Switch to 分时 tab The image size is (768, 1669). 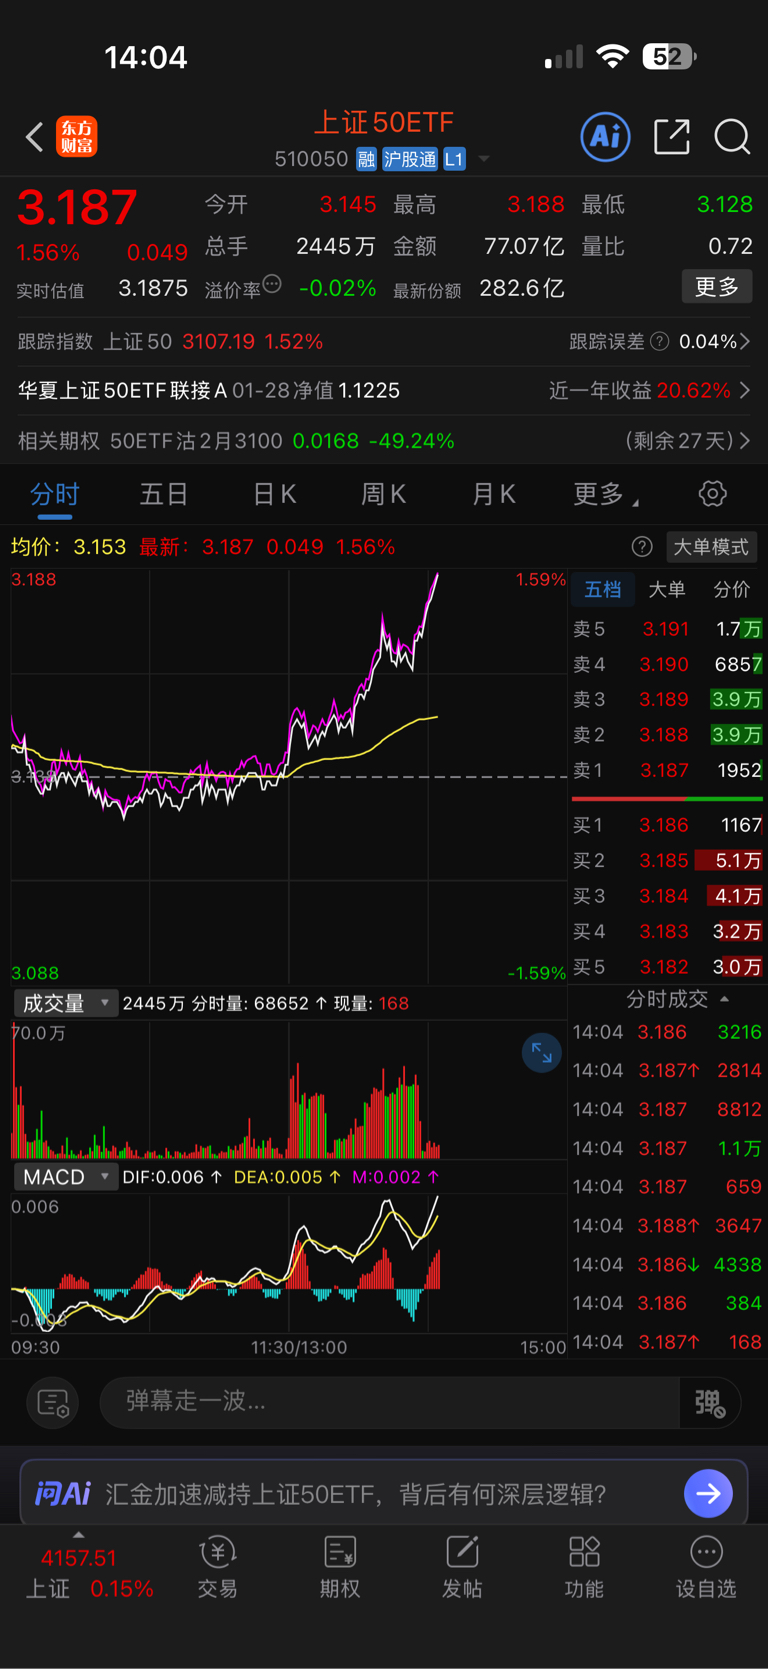click(54, 494)
